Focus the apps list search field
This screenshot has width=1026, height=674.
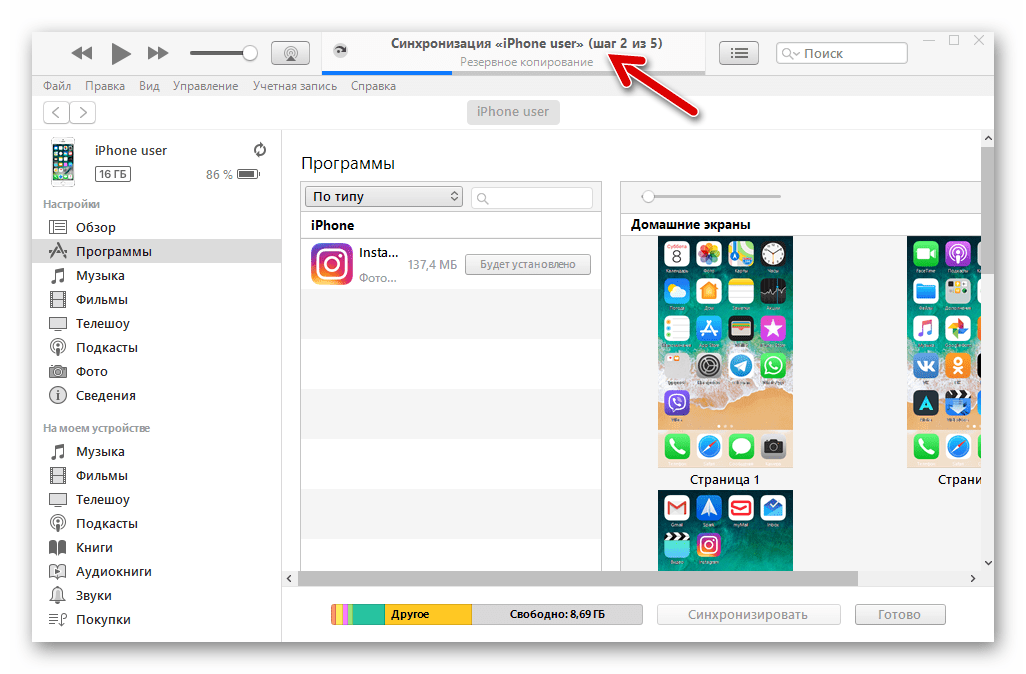point(532,198)
